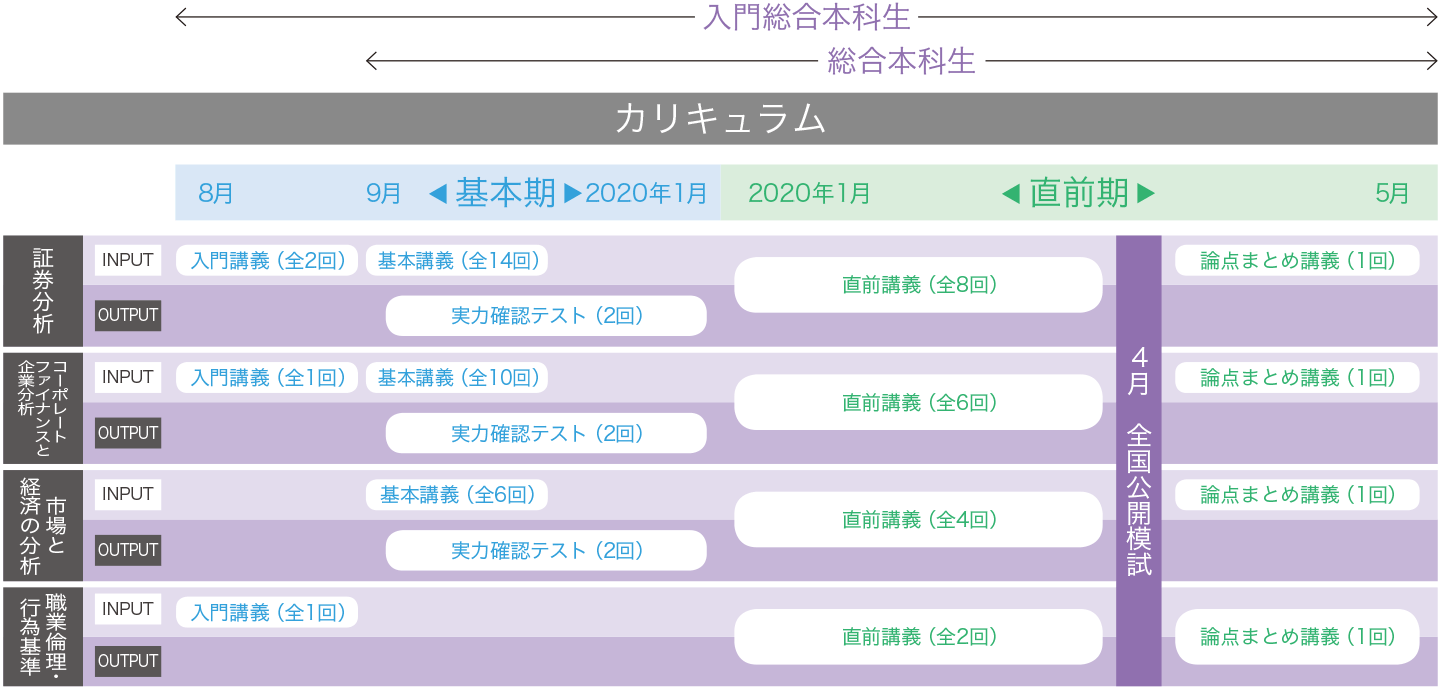This screenshot has height=689, width=1440.
Task: Click the 4月 全国公開模試 vertical bar
Action: point(1139,461)
